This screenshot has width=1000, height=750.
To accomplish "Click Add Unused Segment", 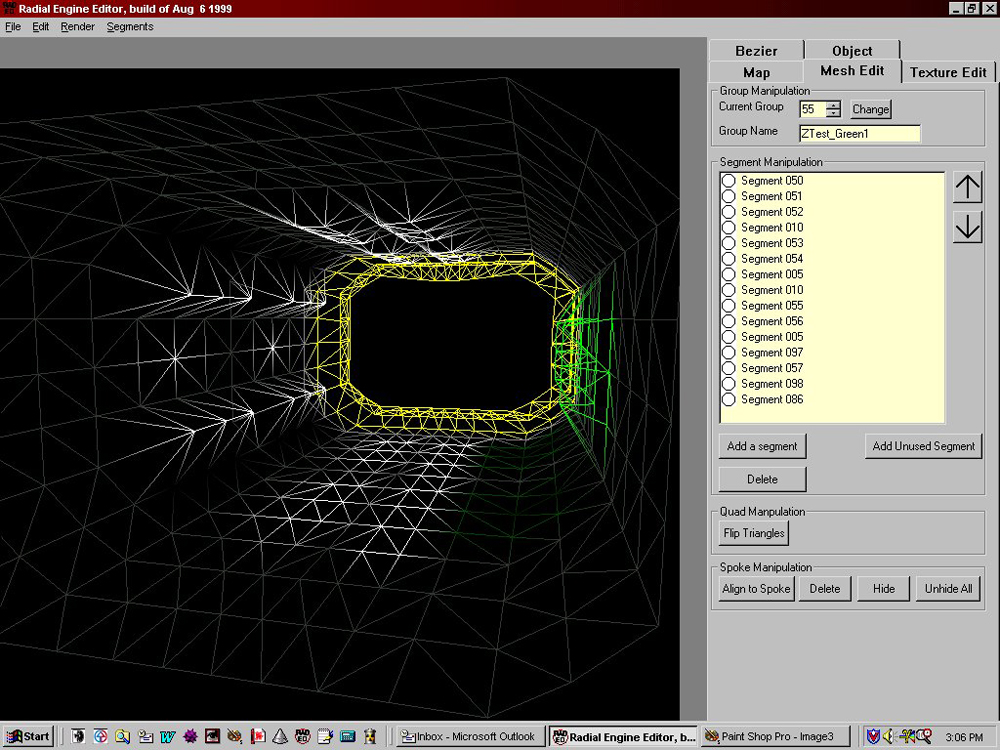I will tap(923, 446).
